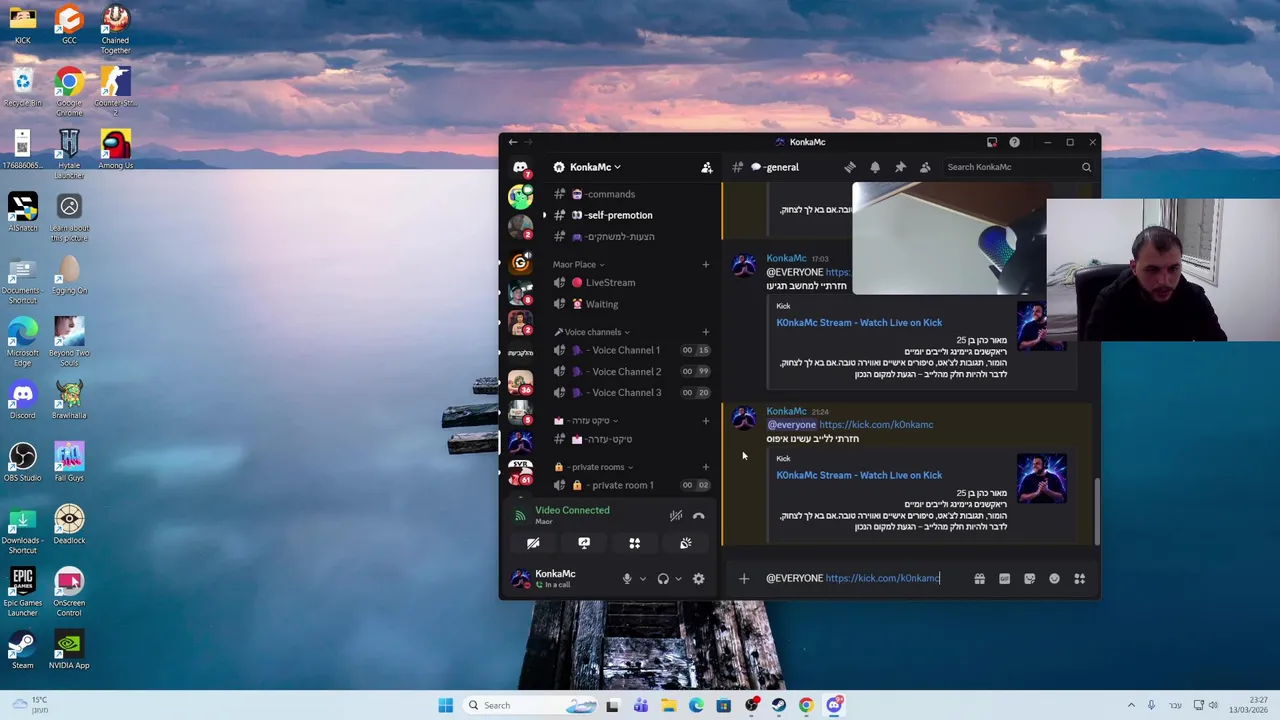Join private room 1

(x=632, y=485)
